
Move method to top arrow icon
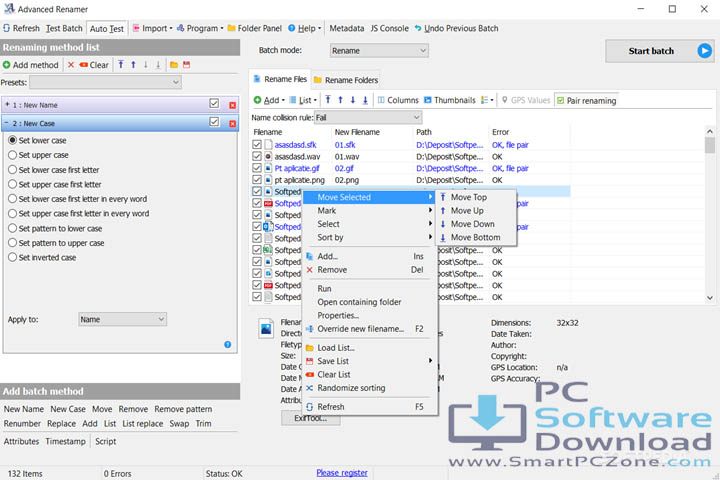click(121, 65)
